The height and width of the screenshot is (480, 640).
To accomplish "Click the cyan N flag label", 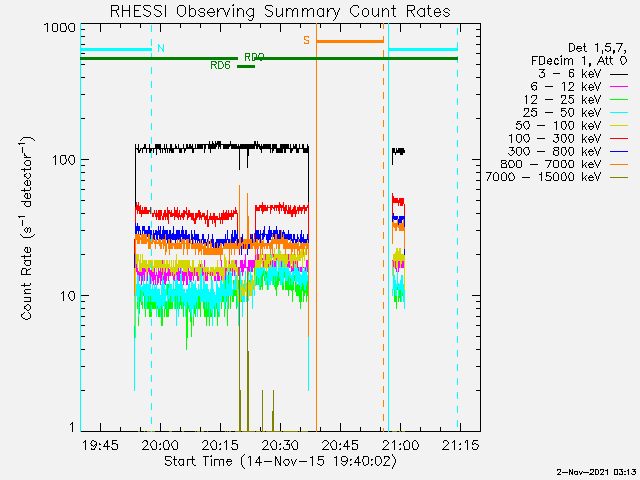I will (161, 49).
